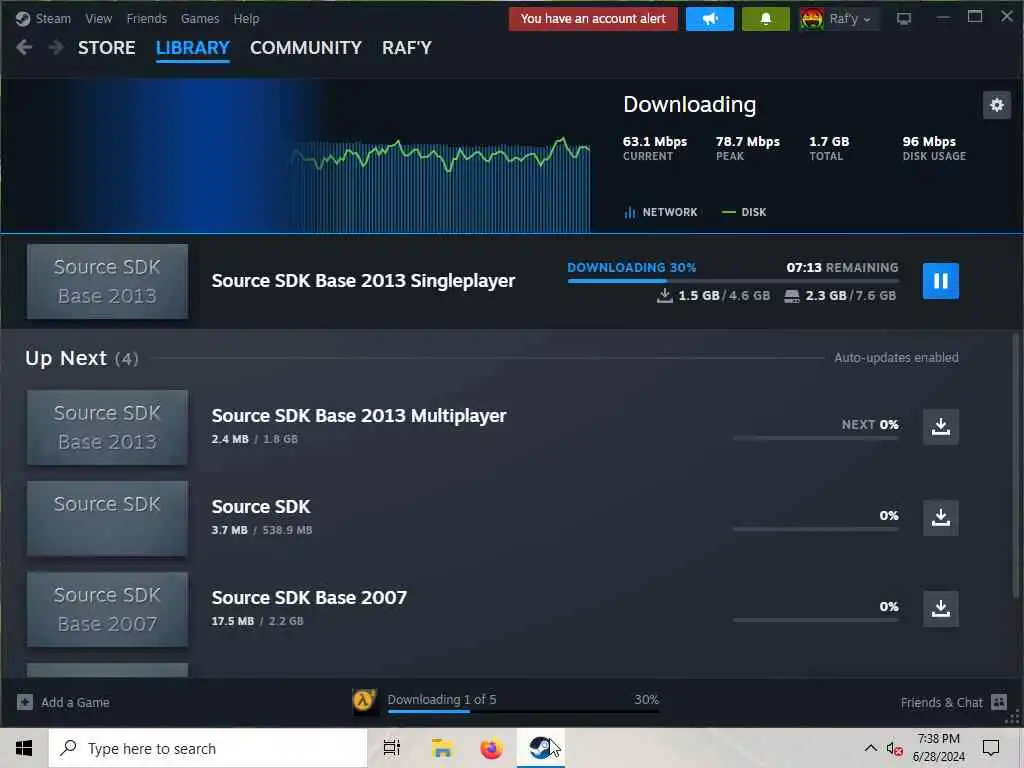This screenshot has height=768, width=1024.
Task: Click the Add a Game plus icon
Action: pyautogui.click(x=25, y=703)
